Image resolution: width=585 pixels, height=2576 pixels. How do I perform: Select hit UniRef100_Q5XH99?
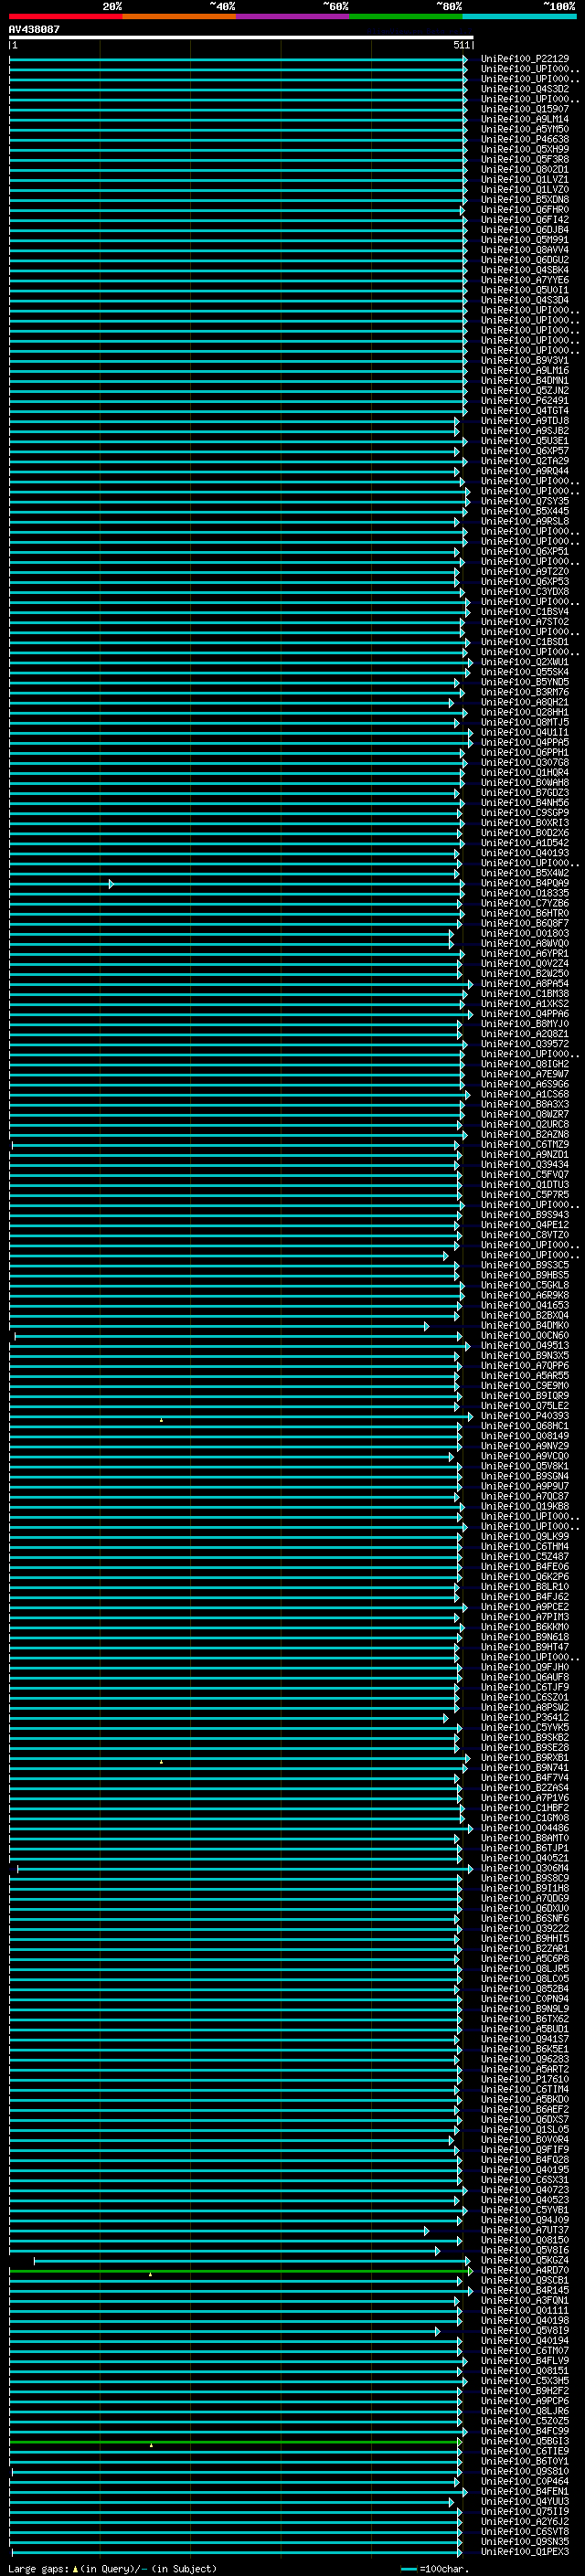[x=524, y=149]
